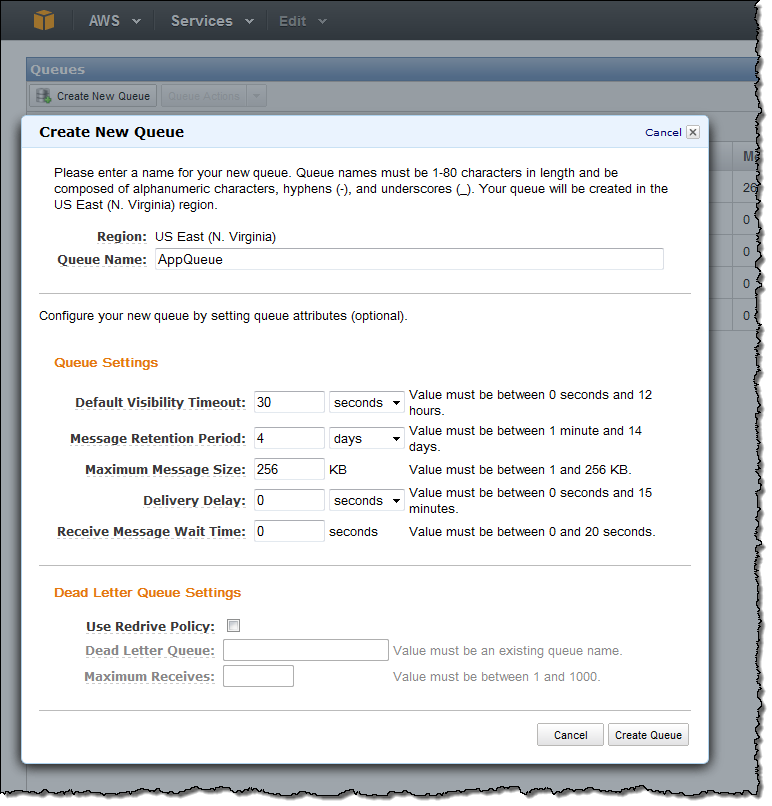This screenshot has width=772, height=806.
Task: Click the Queue Name text field
Action: point(408,259)
